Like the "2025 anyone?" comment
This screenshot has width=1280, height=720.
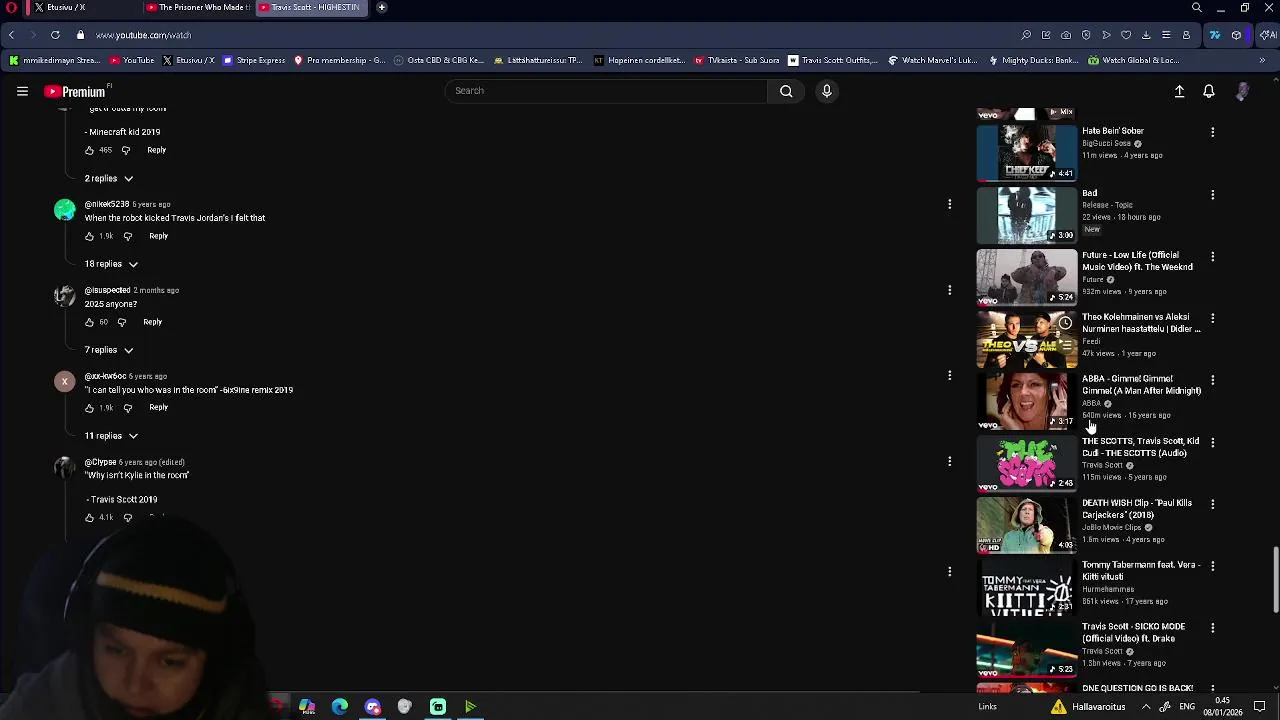[89, 322]
